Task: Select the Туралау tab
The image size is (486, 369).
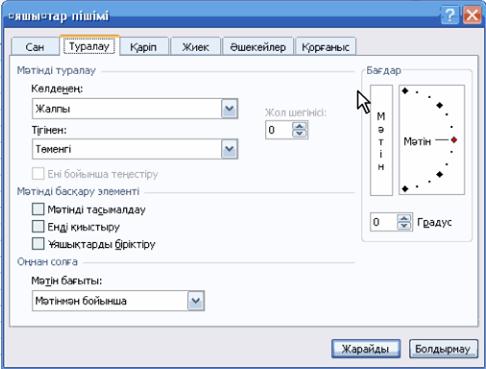Action: tap(89, 46)
